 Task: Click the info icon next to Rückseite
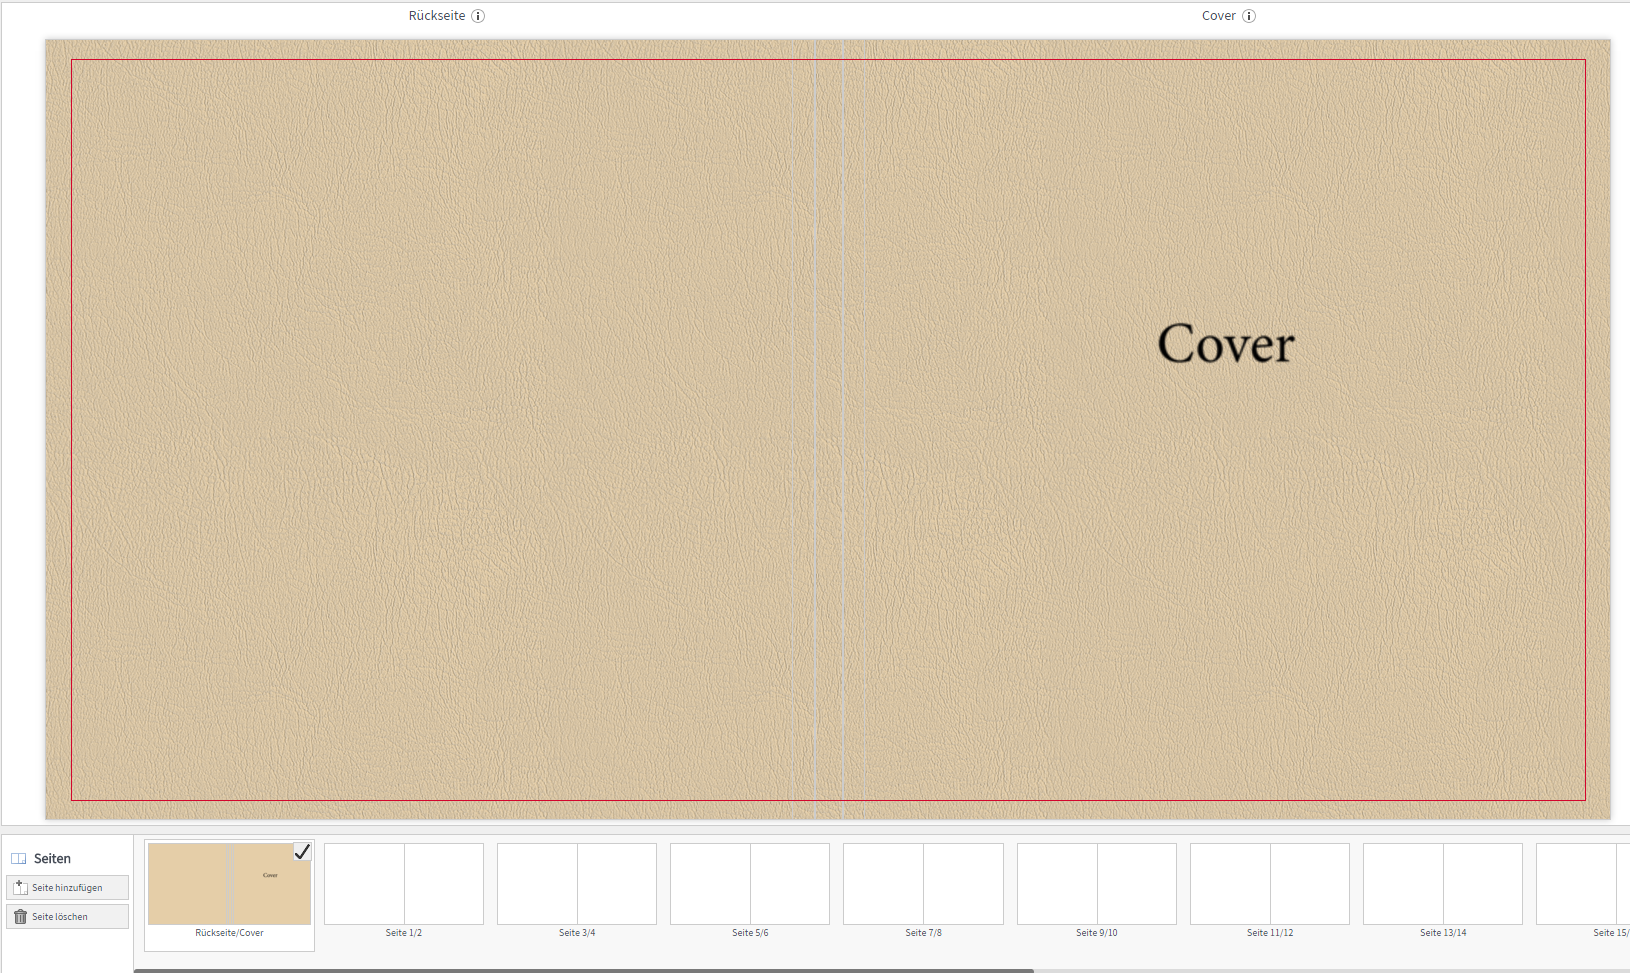(x=478, y=16)
